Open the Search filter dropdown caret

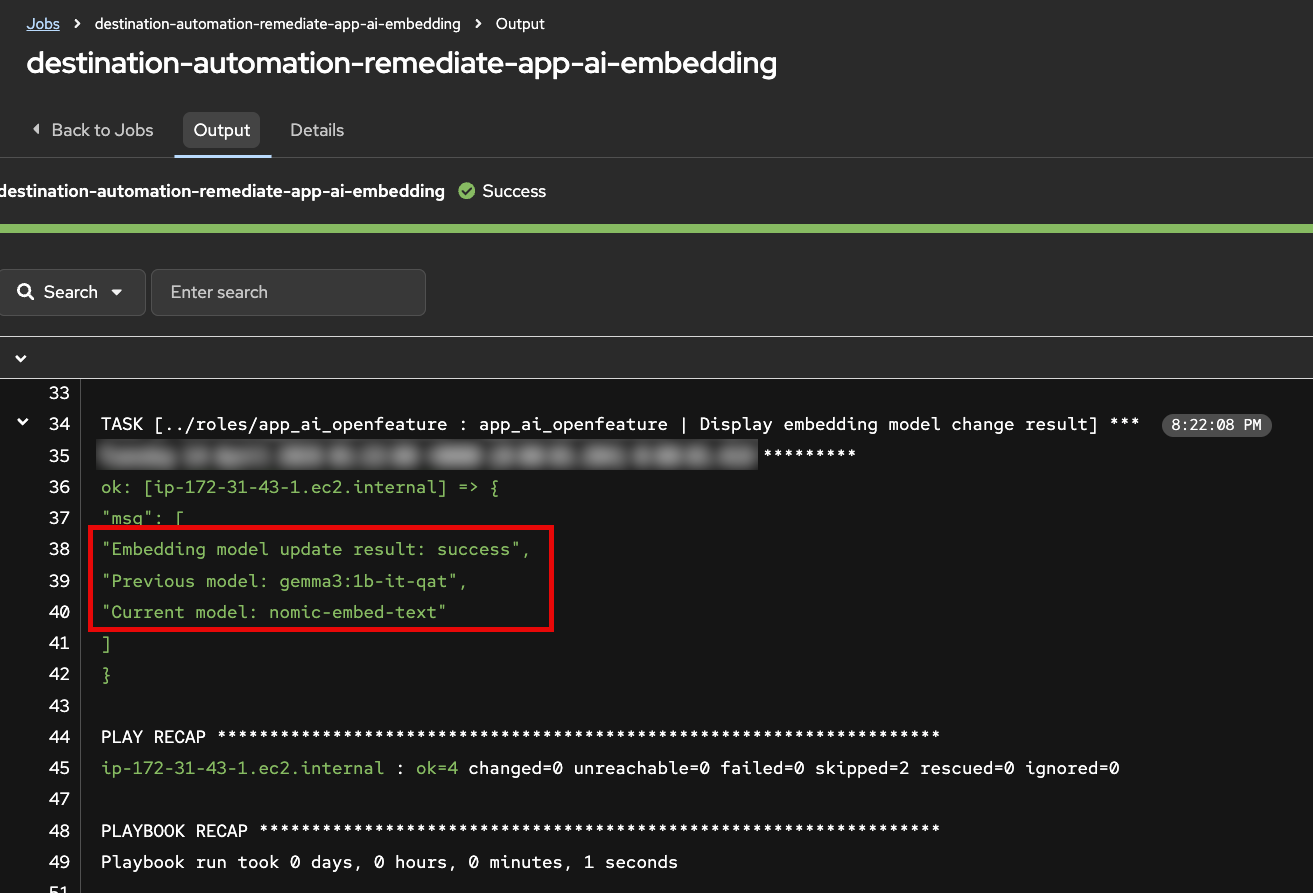pos(117,292)
